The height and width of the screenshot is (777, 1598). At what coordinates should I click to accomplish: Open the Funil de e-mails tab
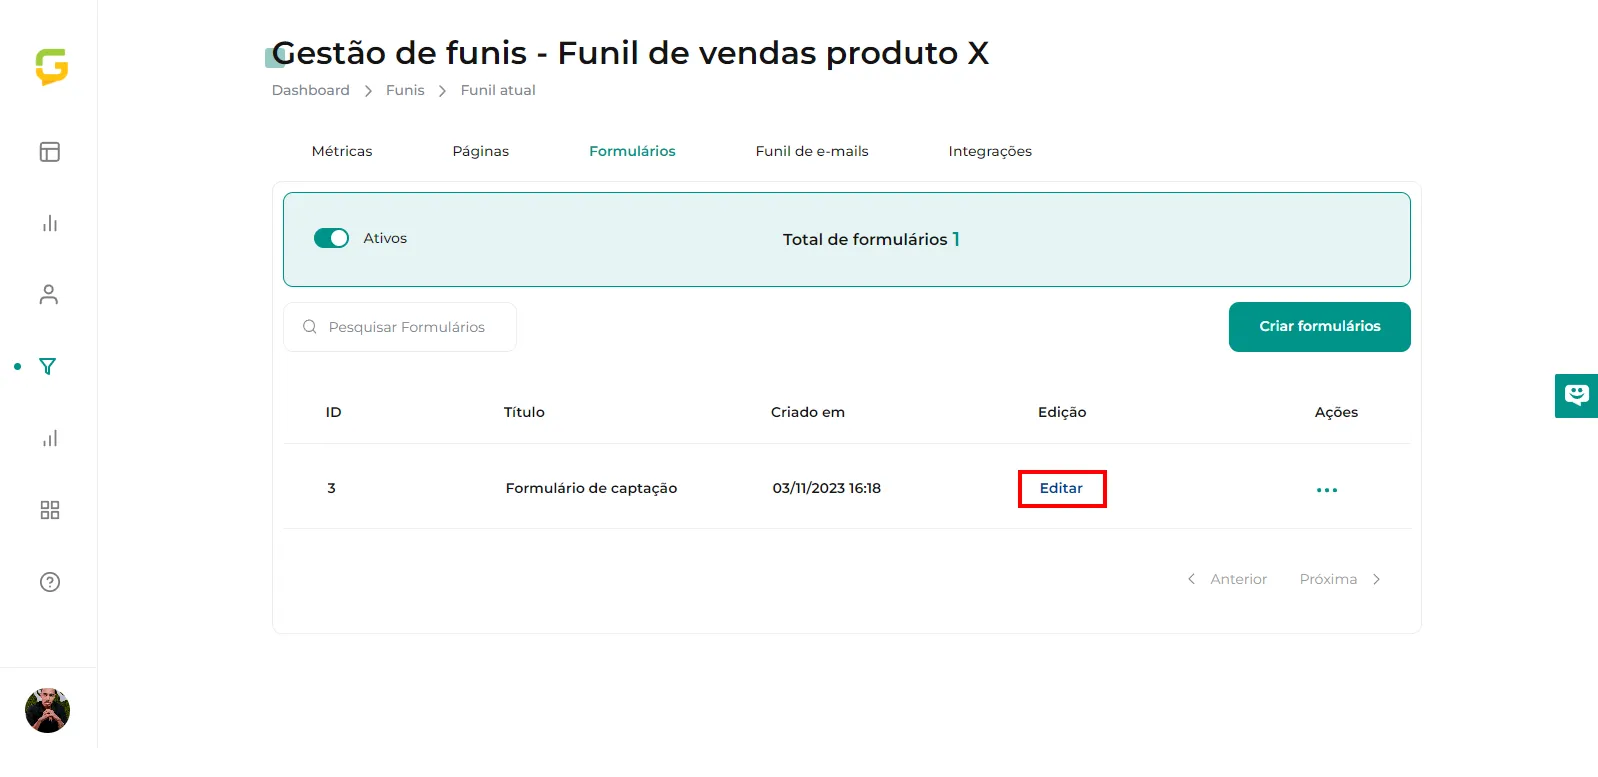812,151
